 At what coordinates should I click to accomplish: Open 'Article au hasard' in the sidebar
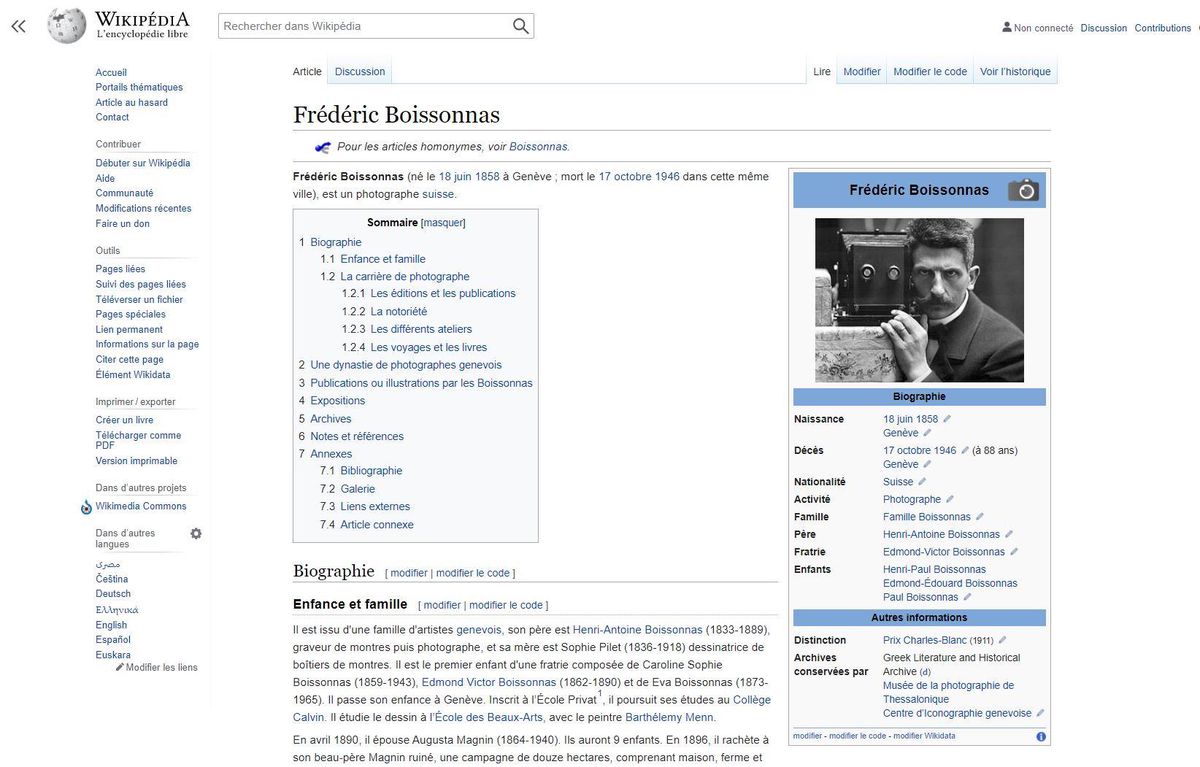coord(134,102)
